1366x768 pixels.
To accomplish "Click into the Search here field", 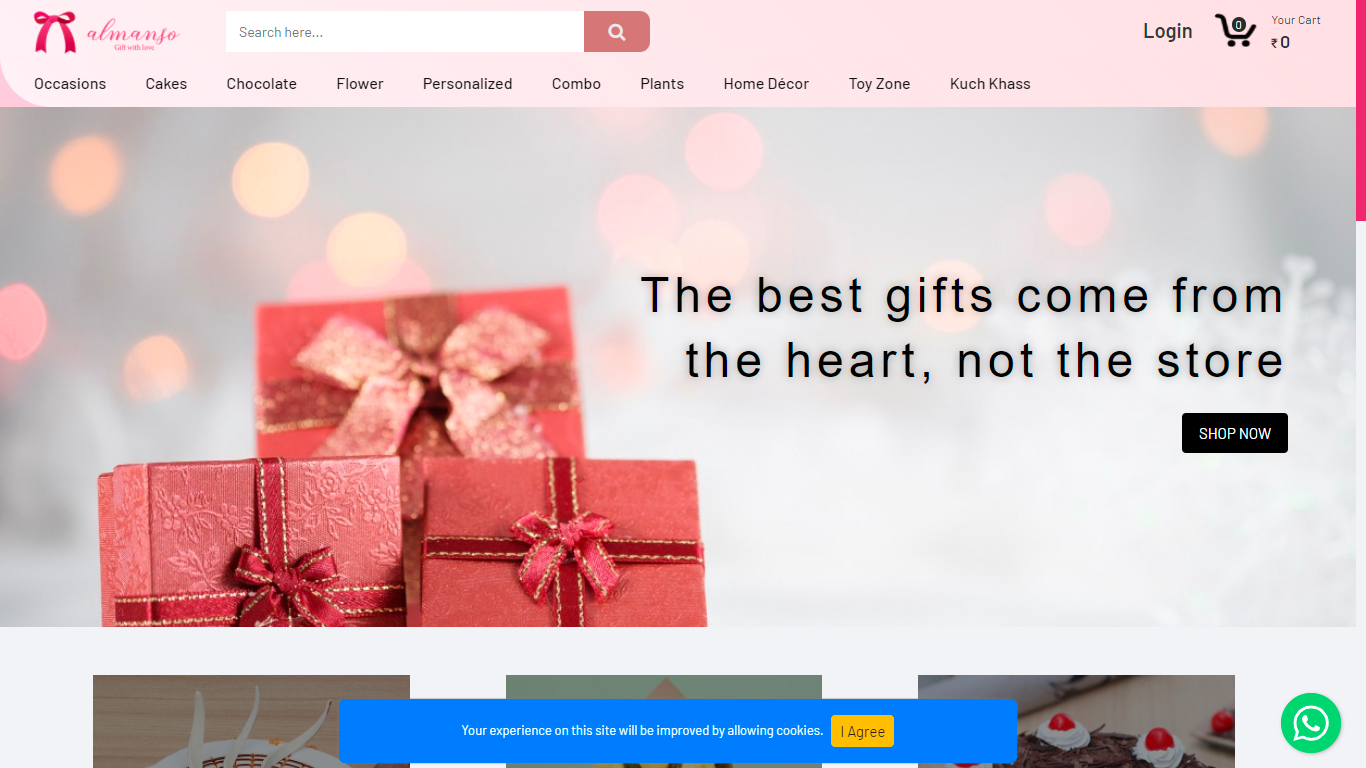I will tap(405, 32).
